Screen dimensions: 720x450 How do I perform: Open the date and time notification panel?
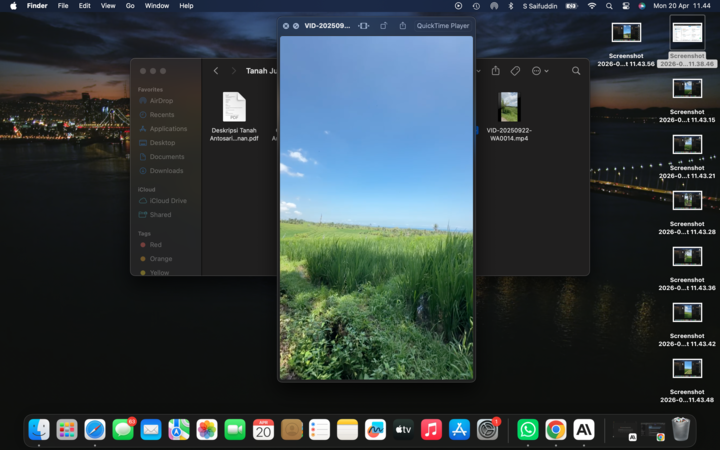click(680, 6)
